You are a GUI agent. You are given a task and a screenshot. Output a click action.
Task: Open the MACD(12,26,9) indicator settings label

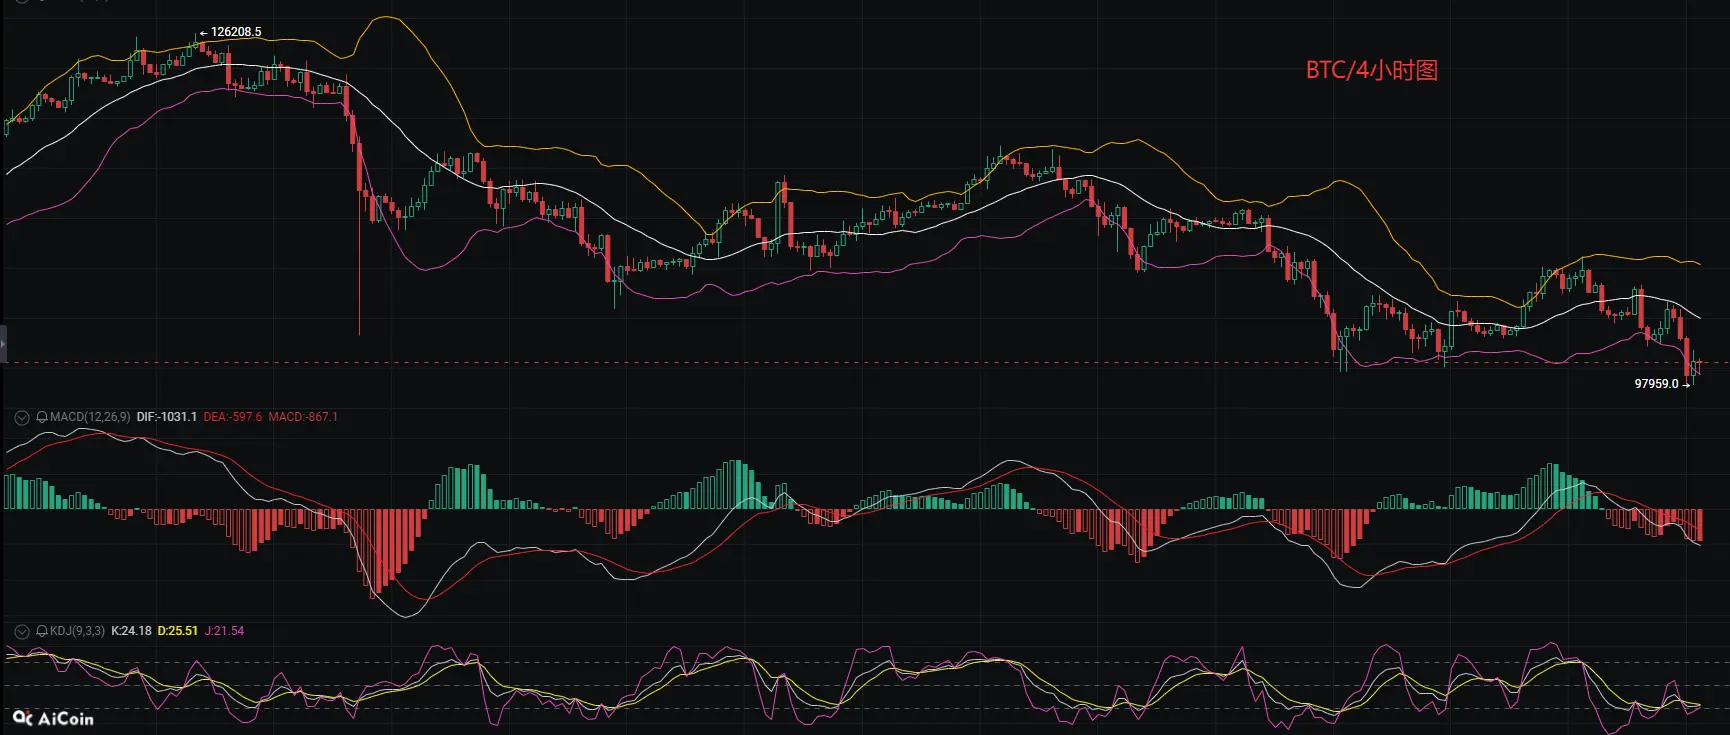coord(90,417)
